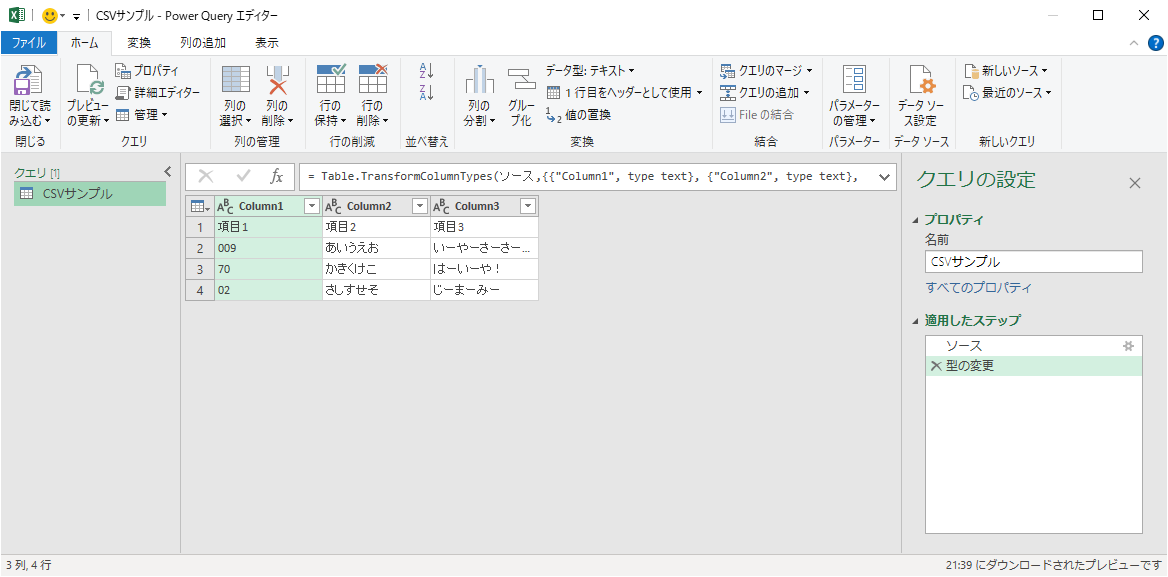Select the Column3 header
Image resolution: width=1168 pixels, height=577 pixels.
tap(484, 206)
